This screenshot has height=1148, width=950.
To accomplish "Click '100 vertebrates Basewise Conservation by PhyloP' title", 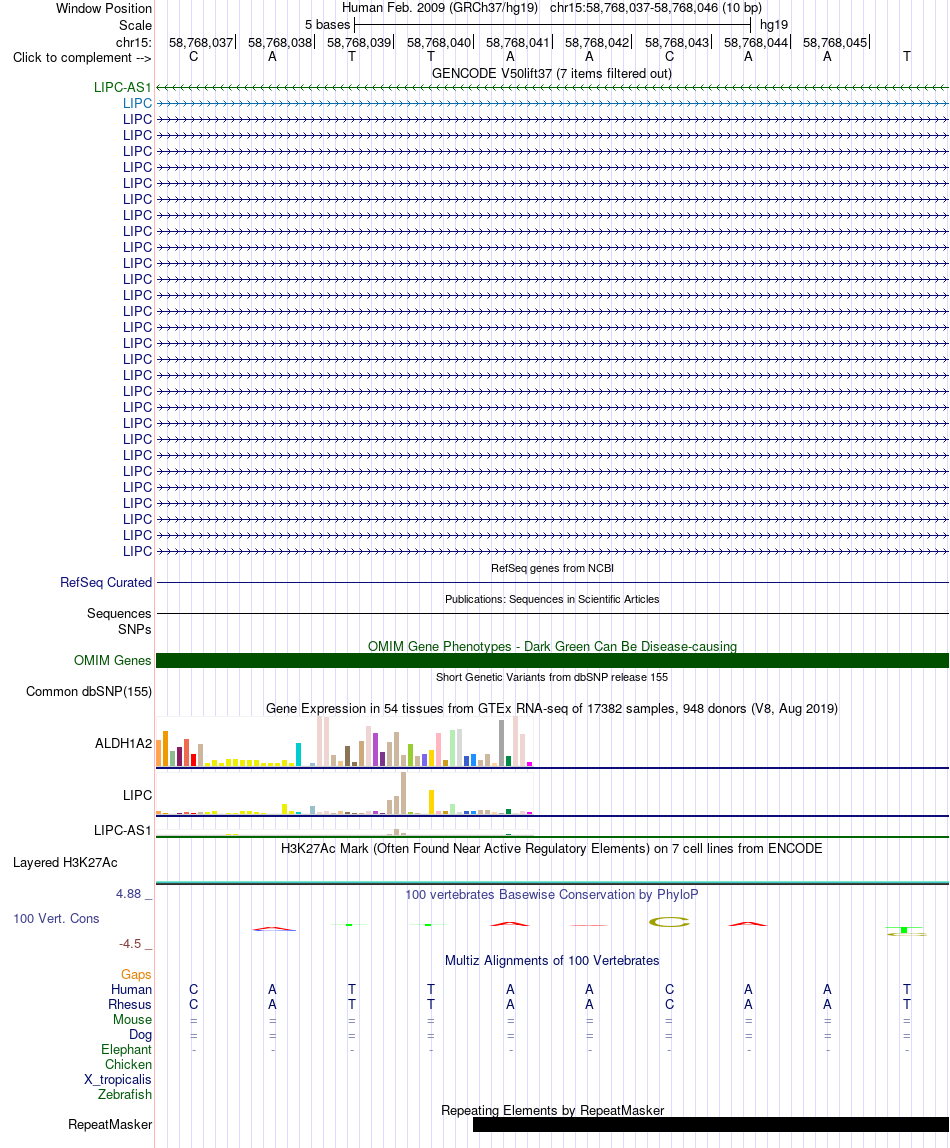I will [552, 895].
